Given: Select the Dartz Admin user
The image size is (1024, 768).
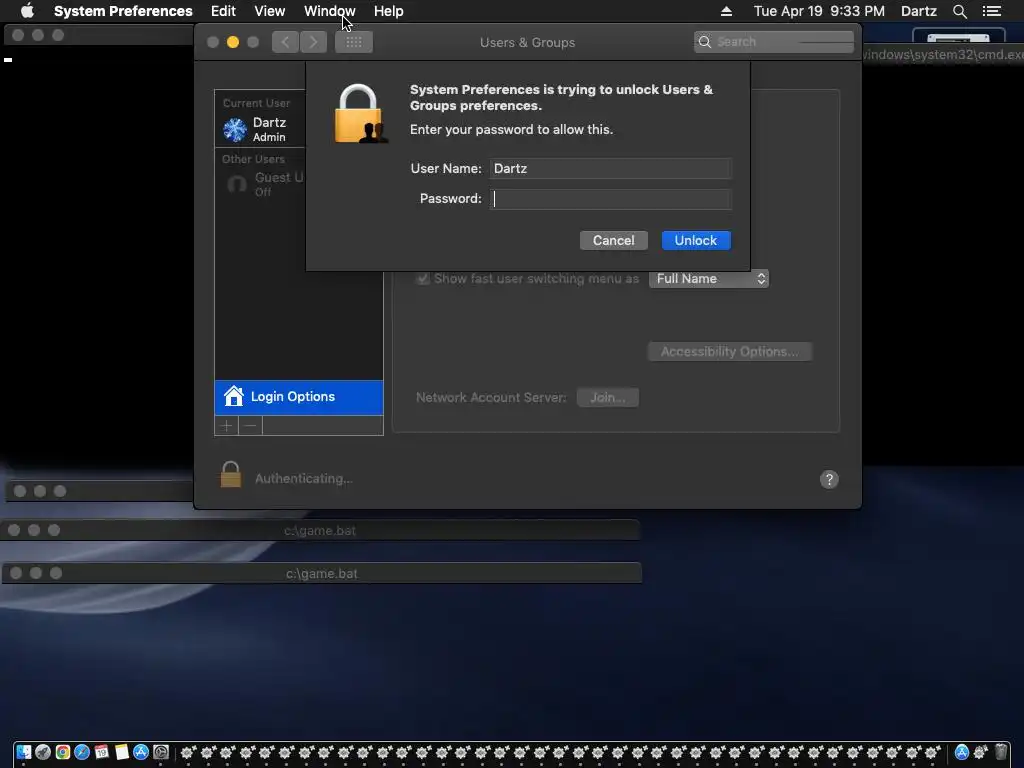Looking at the screenshot, I should (261, 129).
